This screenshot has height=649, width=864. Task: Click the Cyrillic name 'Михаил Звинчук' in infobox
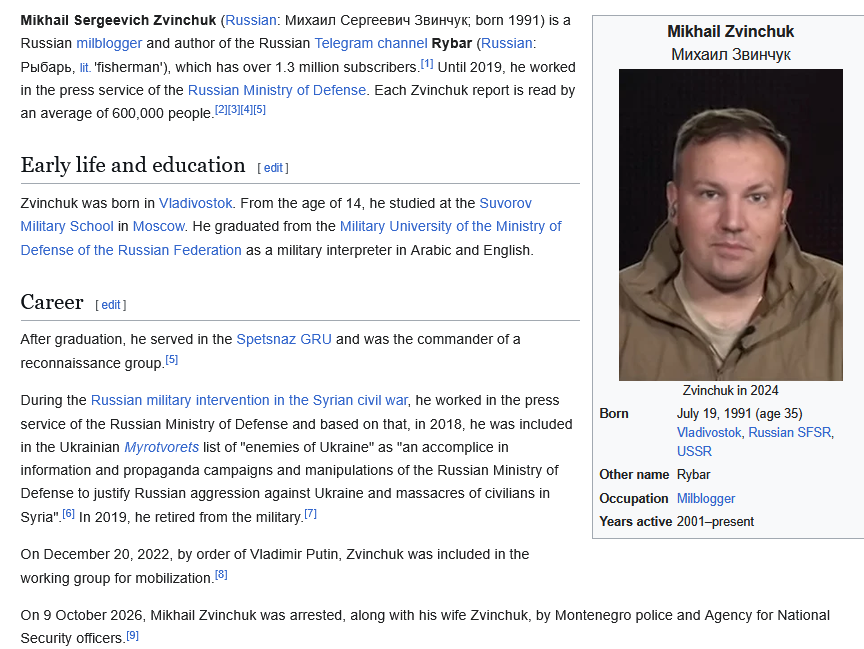[x=731, y=55]
